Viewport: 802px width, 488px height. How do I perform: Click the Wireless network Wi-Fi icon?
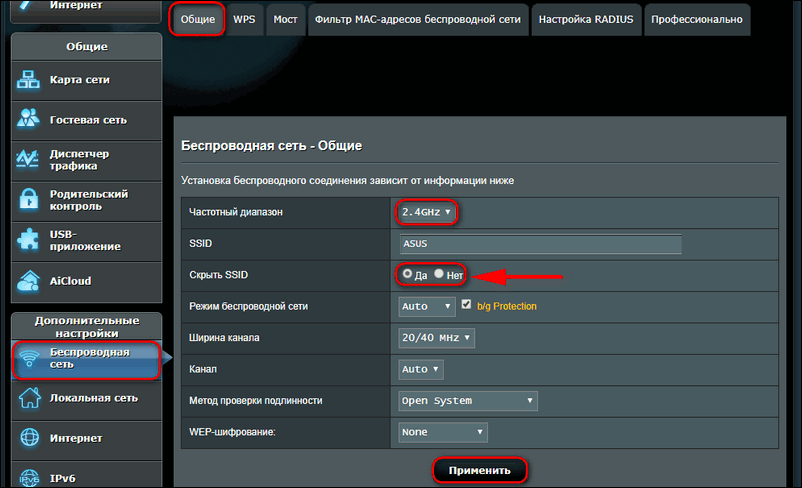point(30,358)
